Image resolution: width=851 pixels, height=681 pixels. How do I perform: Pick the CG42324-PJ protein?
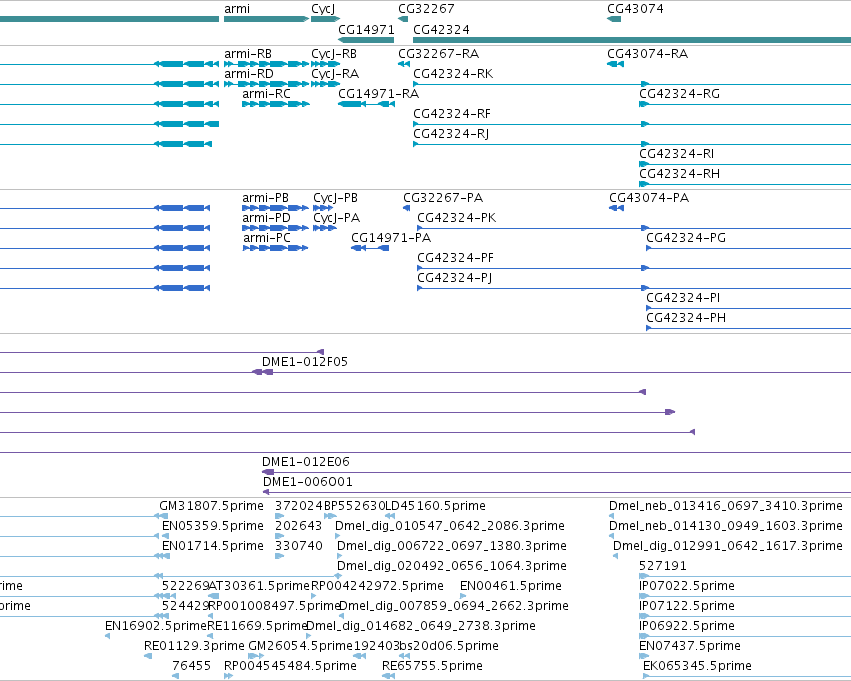pyautogui.click(x=634, y=288)
